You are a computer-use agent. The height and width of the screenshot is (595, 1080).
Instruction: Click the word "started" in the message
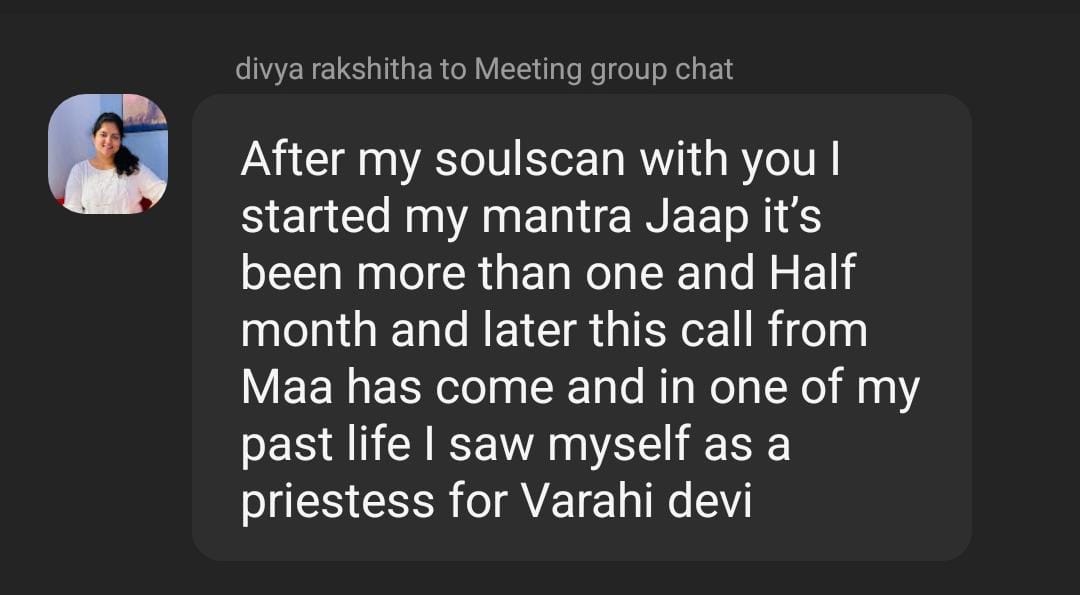coord(305,216)
